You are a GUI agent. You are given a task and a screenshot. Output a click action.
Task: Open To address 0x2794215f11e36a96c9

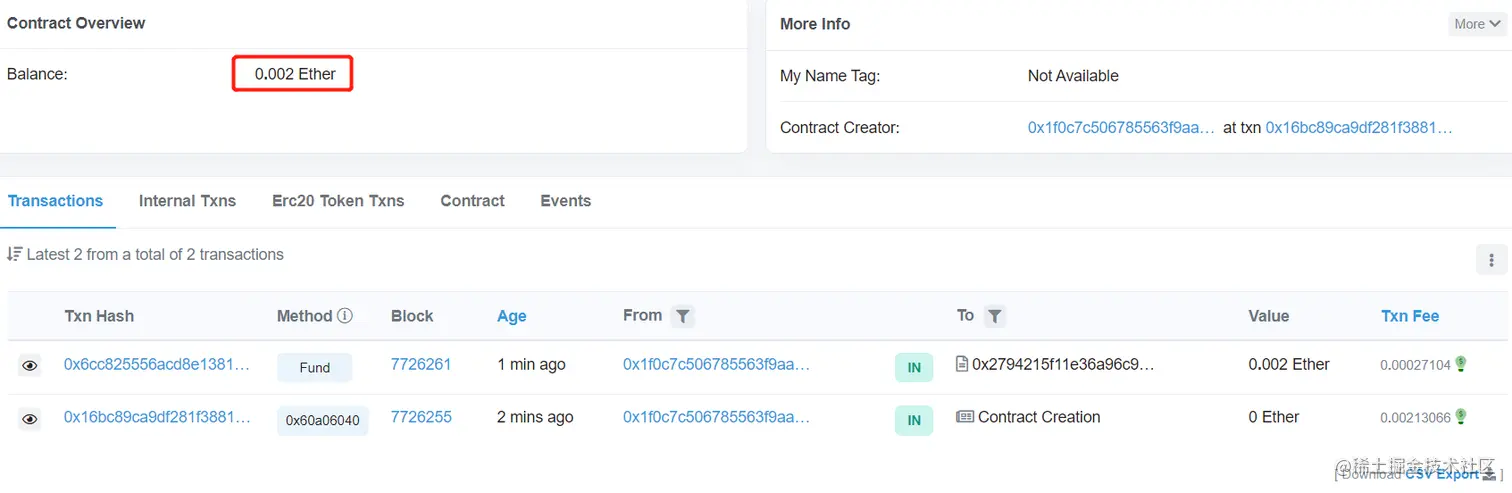[1063, 364]
